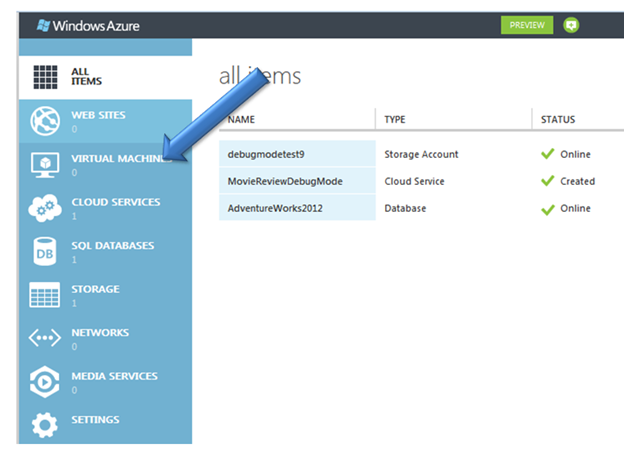Click the Media Services play icon
The width and height of the screenshot is (624, 462).
click(45, 383)
